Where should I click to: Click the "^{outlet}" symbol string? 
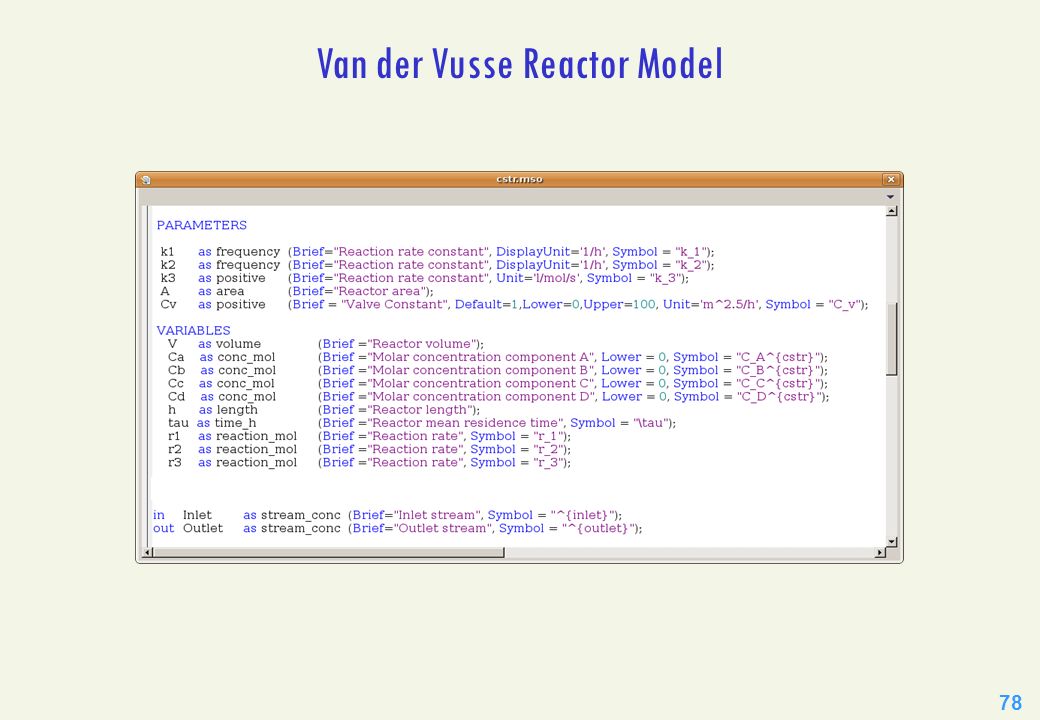[x=599, y=528]
